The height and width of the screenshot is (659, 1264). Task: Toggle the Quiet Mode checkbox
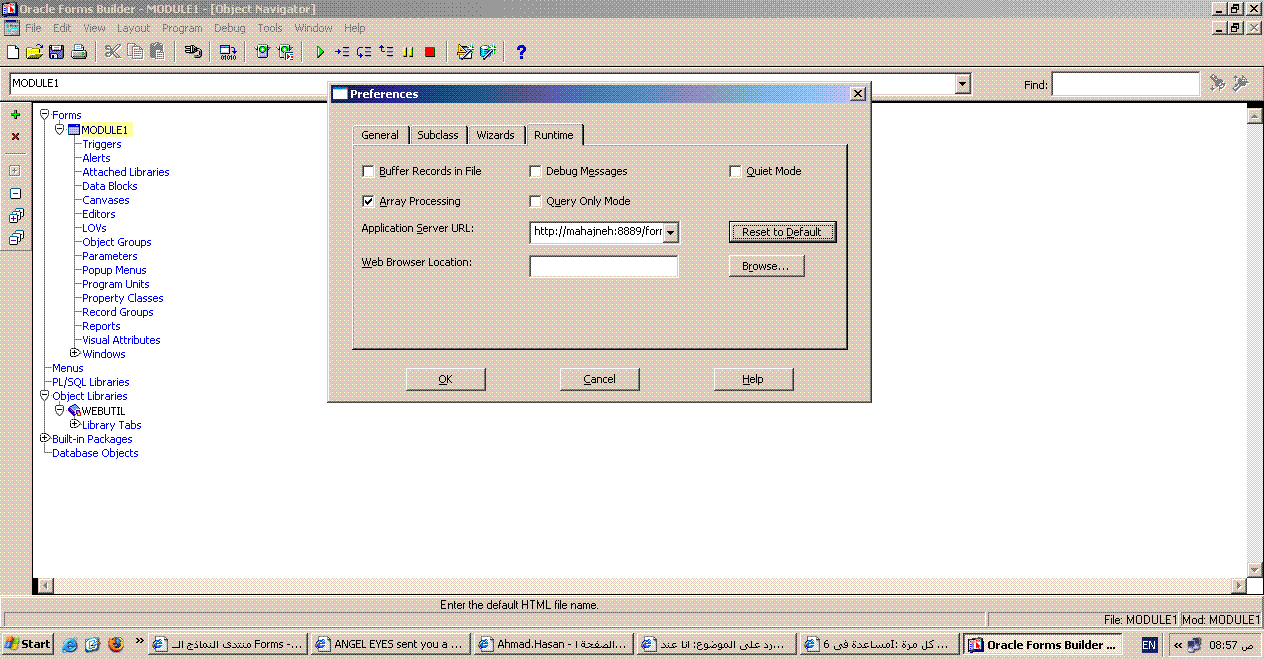[x=735, y=172]
